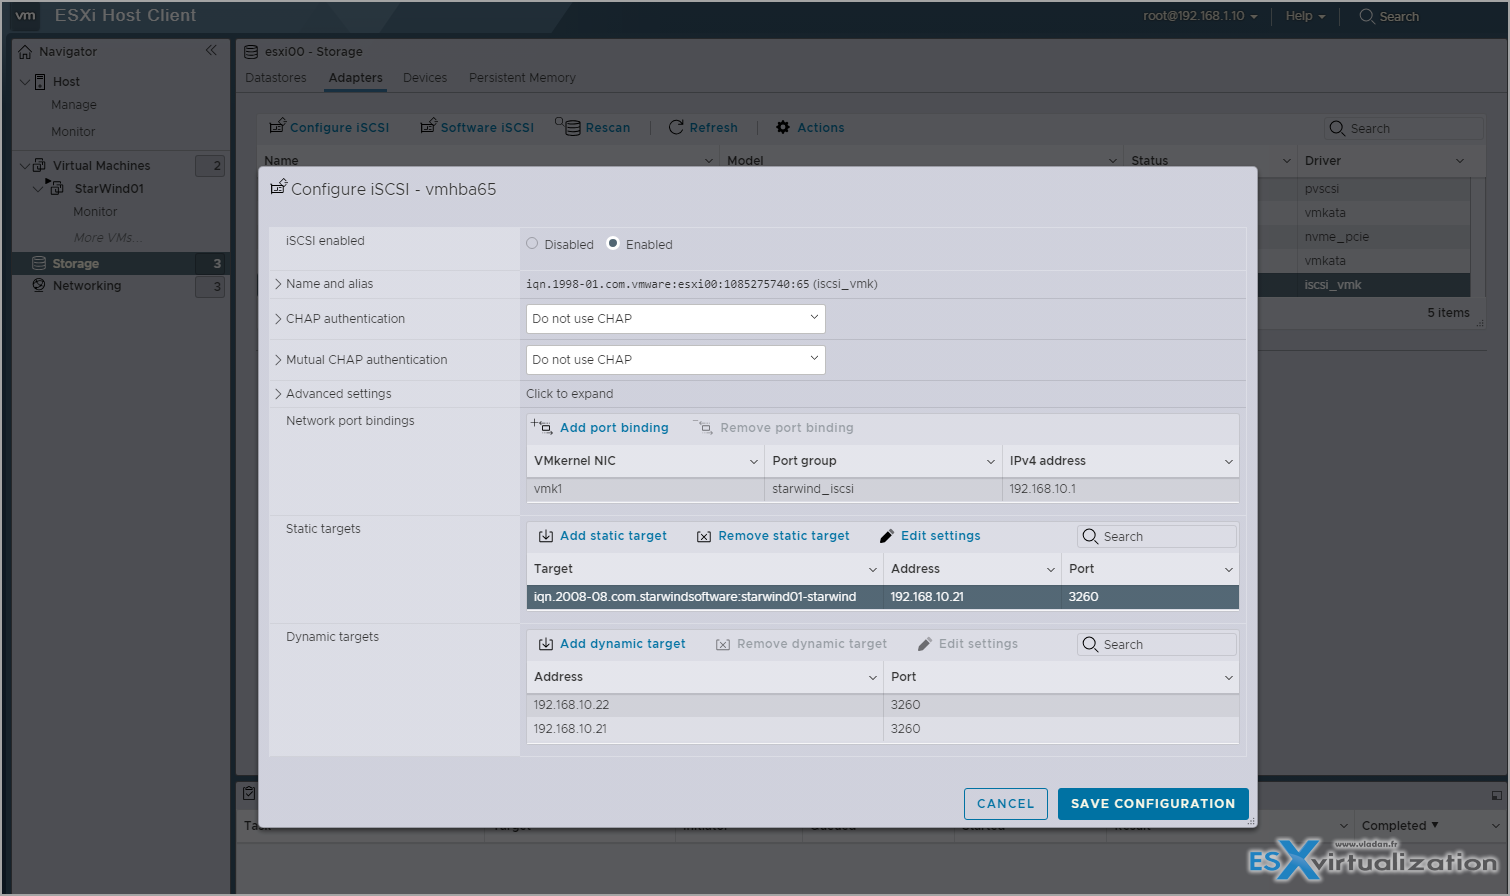The width and height of the screenshot is (1510, 896).
Task: Open Monitor under Host
Action: 73,132
